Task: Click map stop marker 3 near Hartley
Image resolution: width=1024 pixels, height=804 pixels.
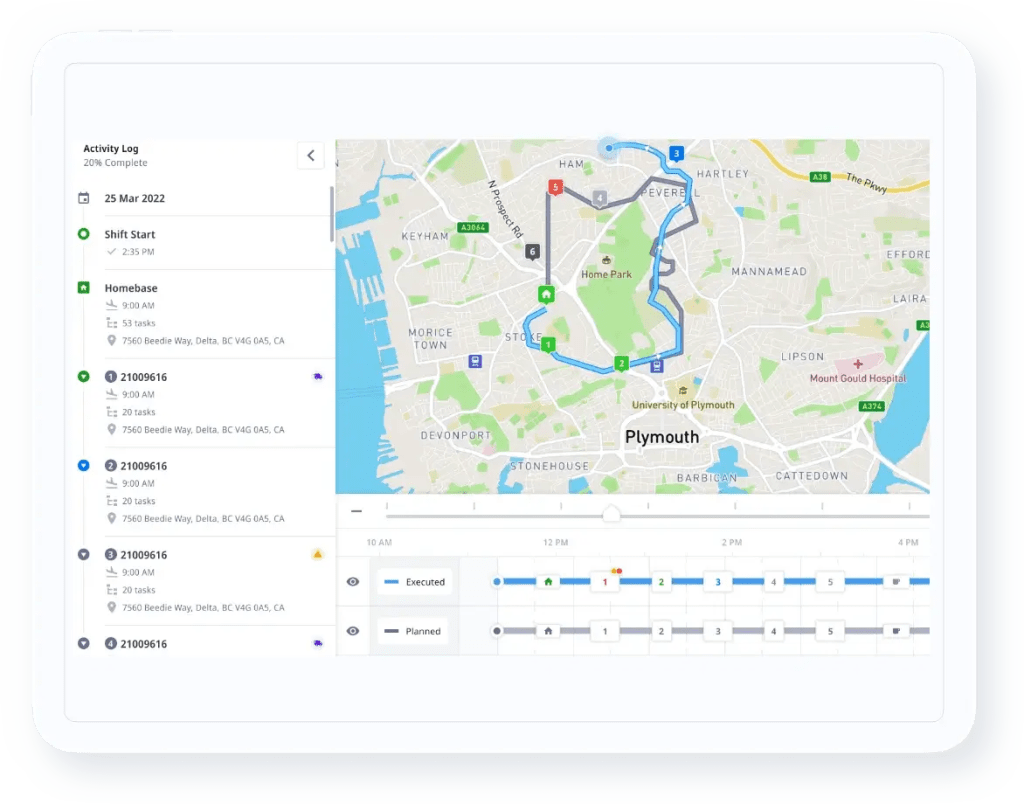Action: pyautogui.click(x=676, y=154)
